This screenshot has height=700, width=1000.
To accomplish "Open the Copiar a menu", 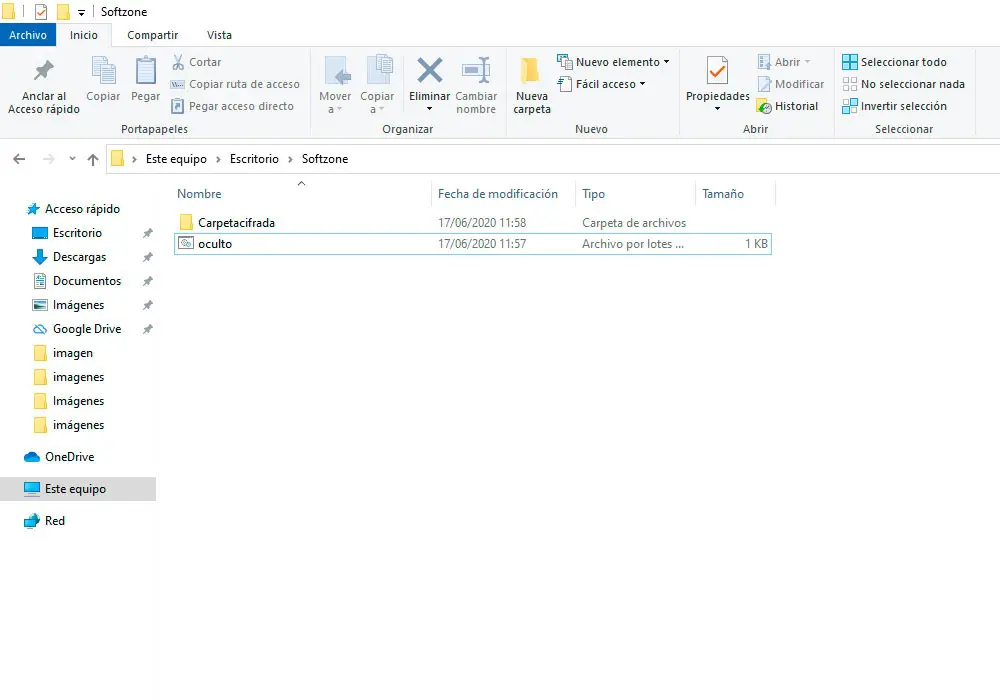I will pyautogui.click(x=377, y=86).
